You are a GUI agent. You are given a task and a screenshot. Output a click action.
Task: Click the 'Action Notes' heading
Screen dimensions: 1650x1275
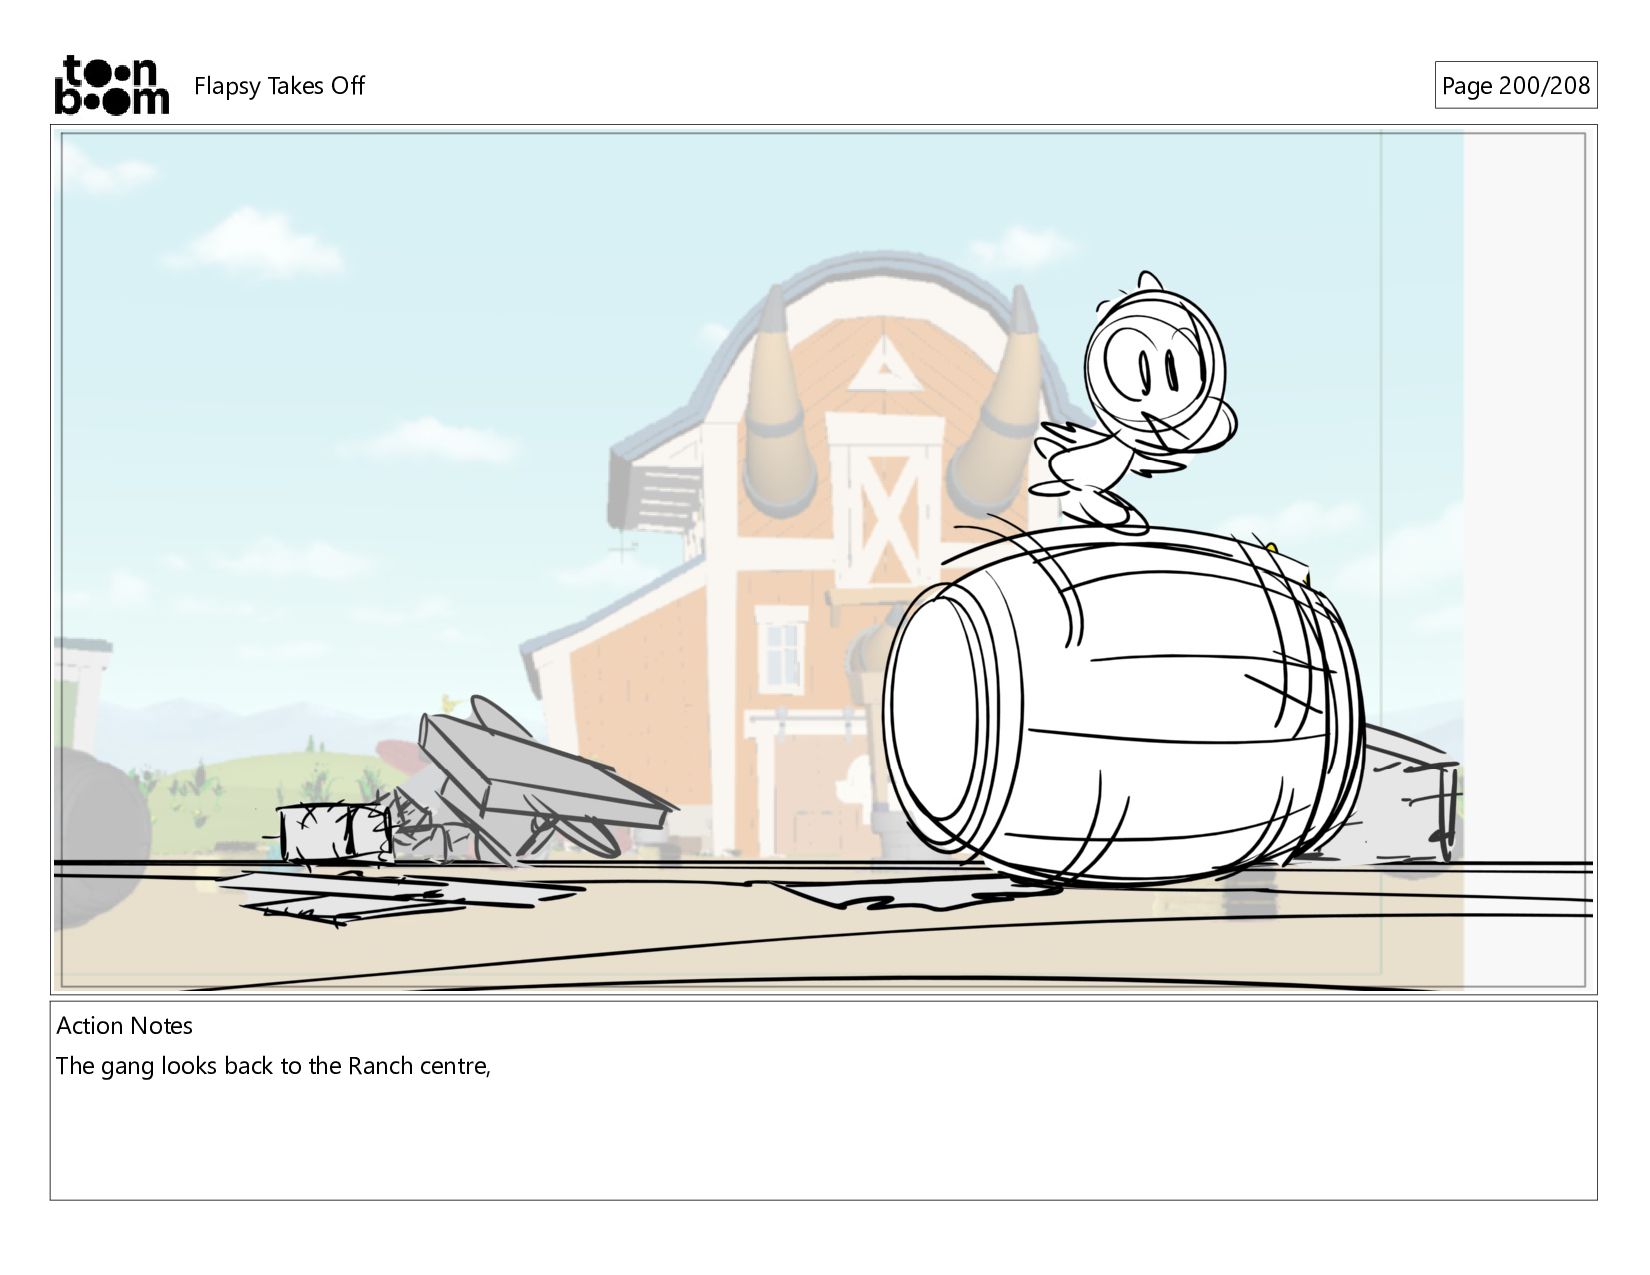tap(125, 1026)
